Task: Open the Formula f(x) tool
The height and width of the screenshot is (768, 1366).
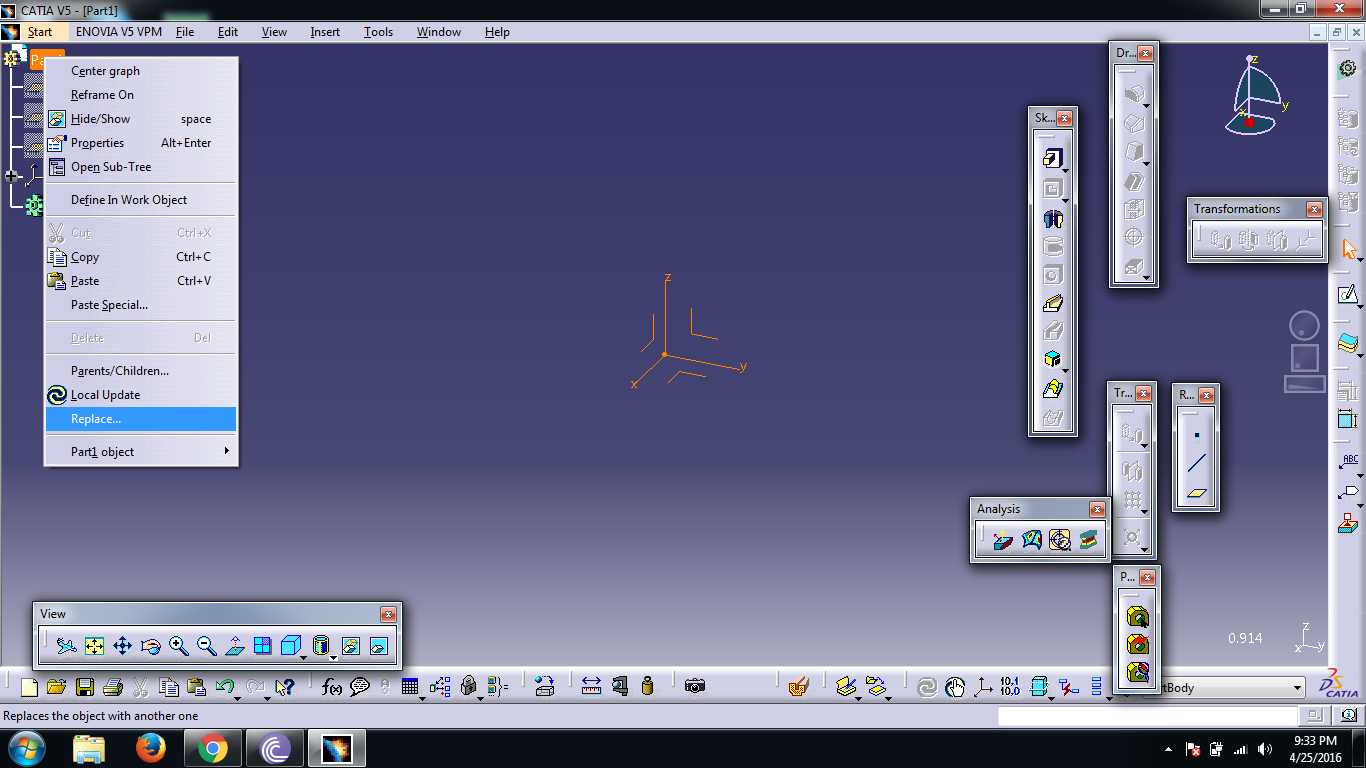Action: coord(332,687)
